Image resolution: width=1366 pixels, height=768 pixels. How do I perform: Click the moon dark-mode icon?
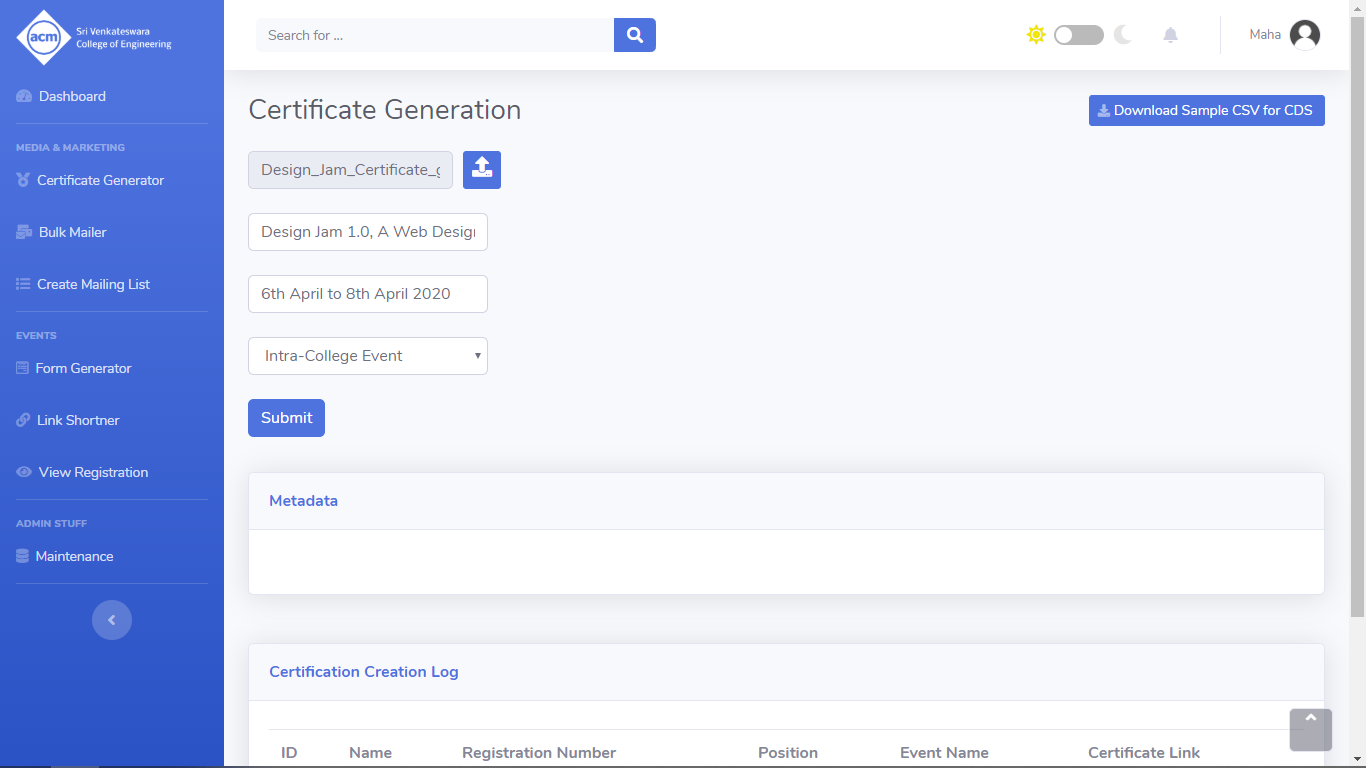click(x=1123, y=35)
